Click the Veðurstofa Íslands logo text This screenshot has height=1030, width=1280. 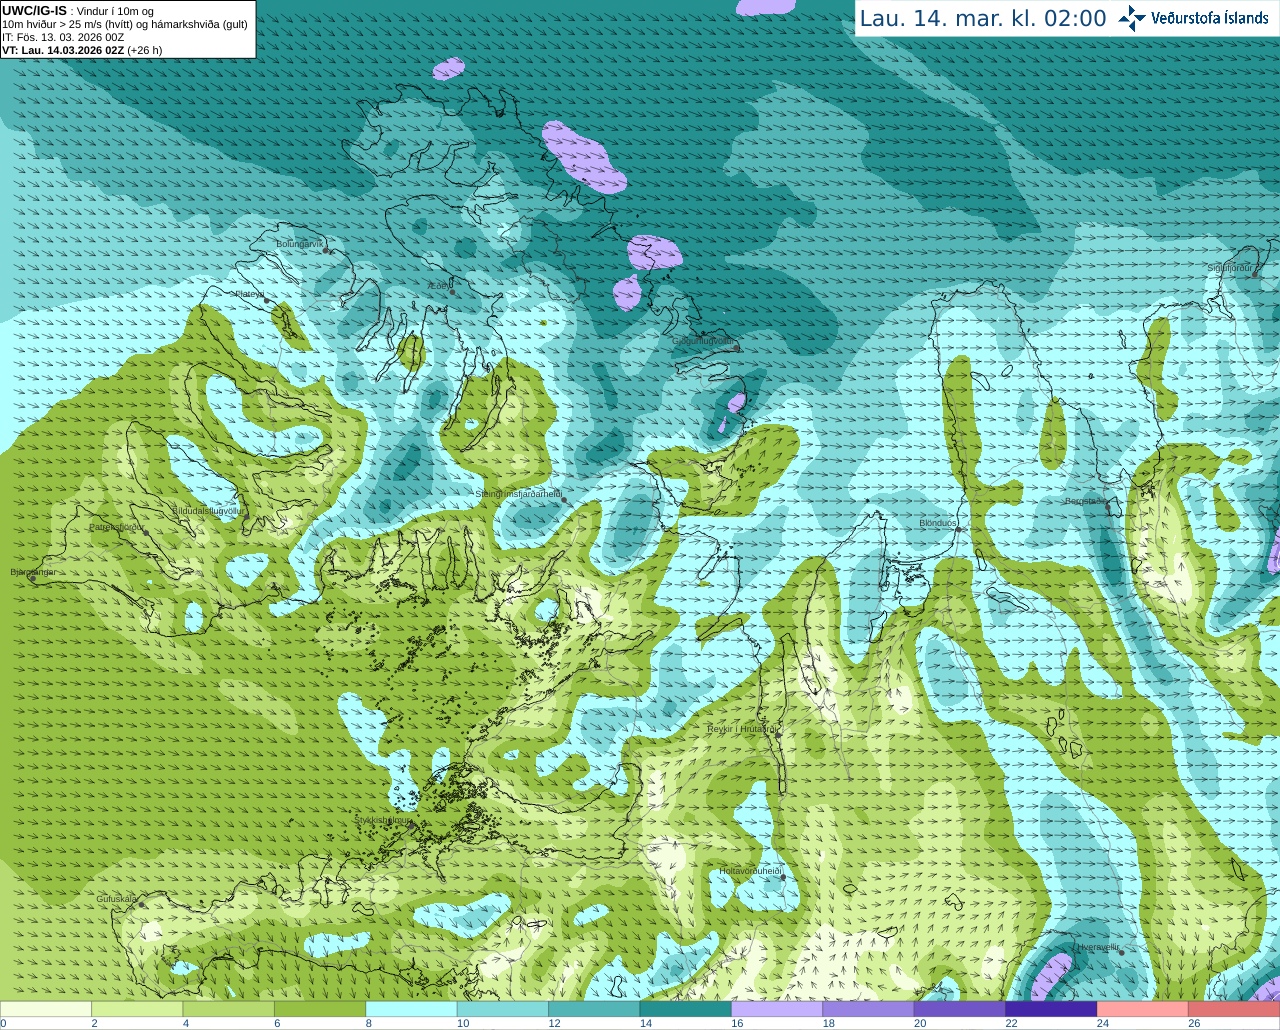(1210, 18)
